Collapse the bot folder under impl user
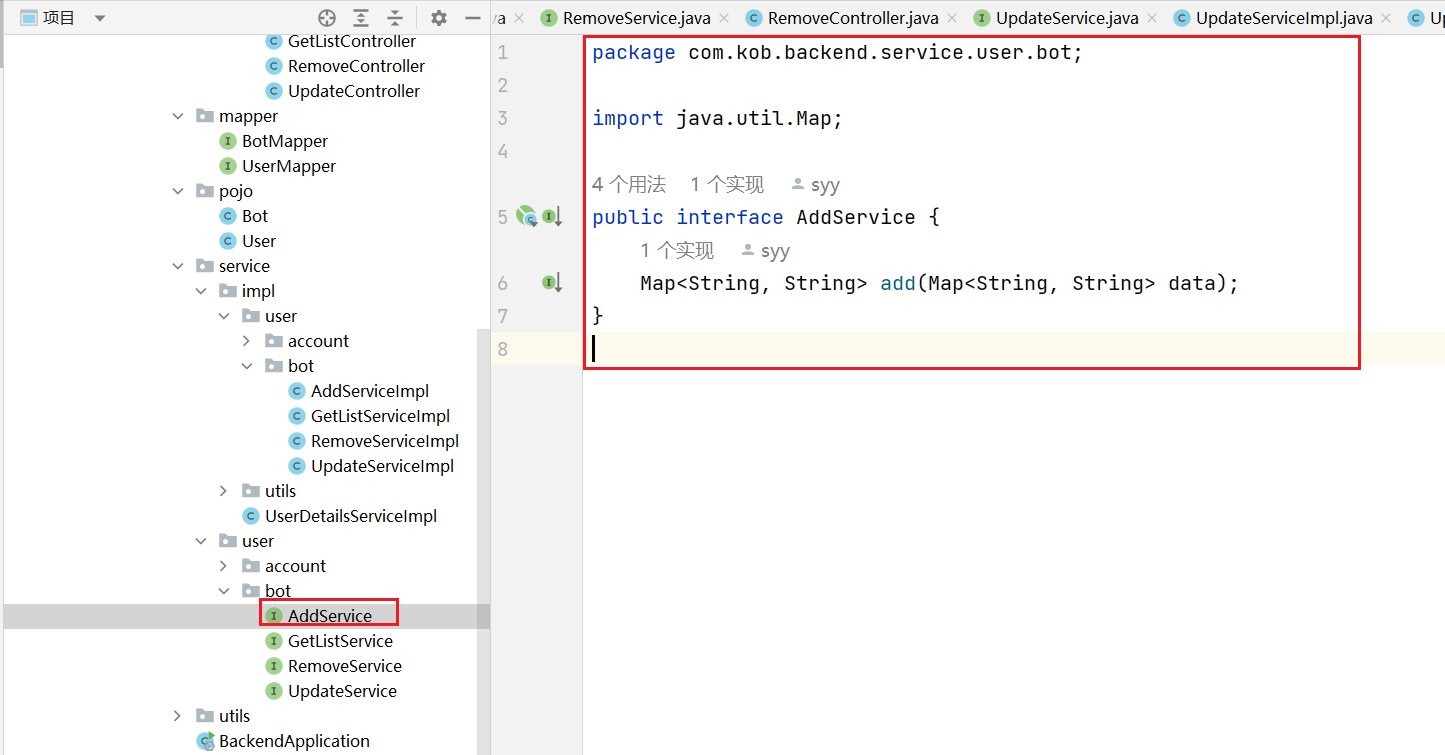Viewport: 1445px width, 755px height. click(x=247, y=366)
